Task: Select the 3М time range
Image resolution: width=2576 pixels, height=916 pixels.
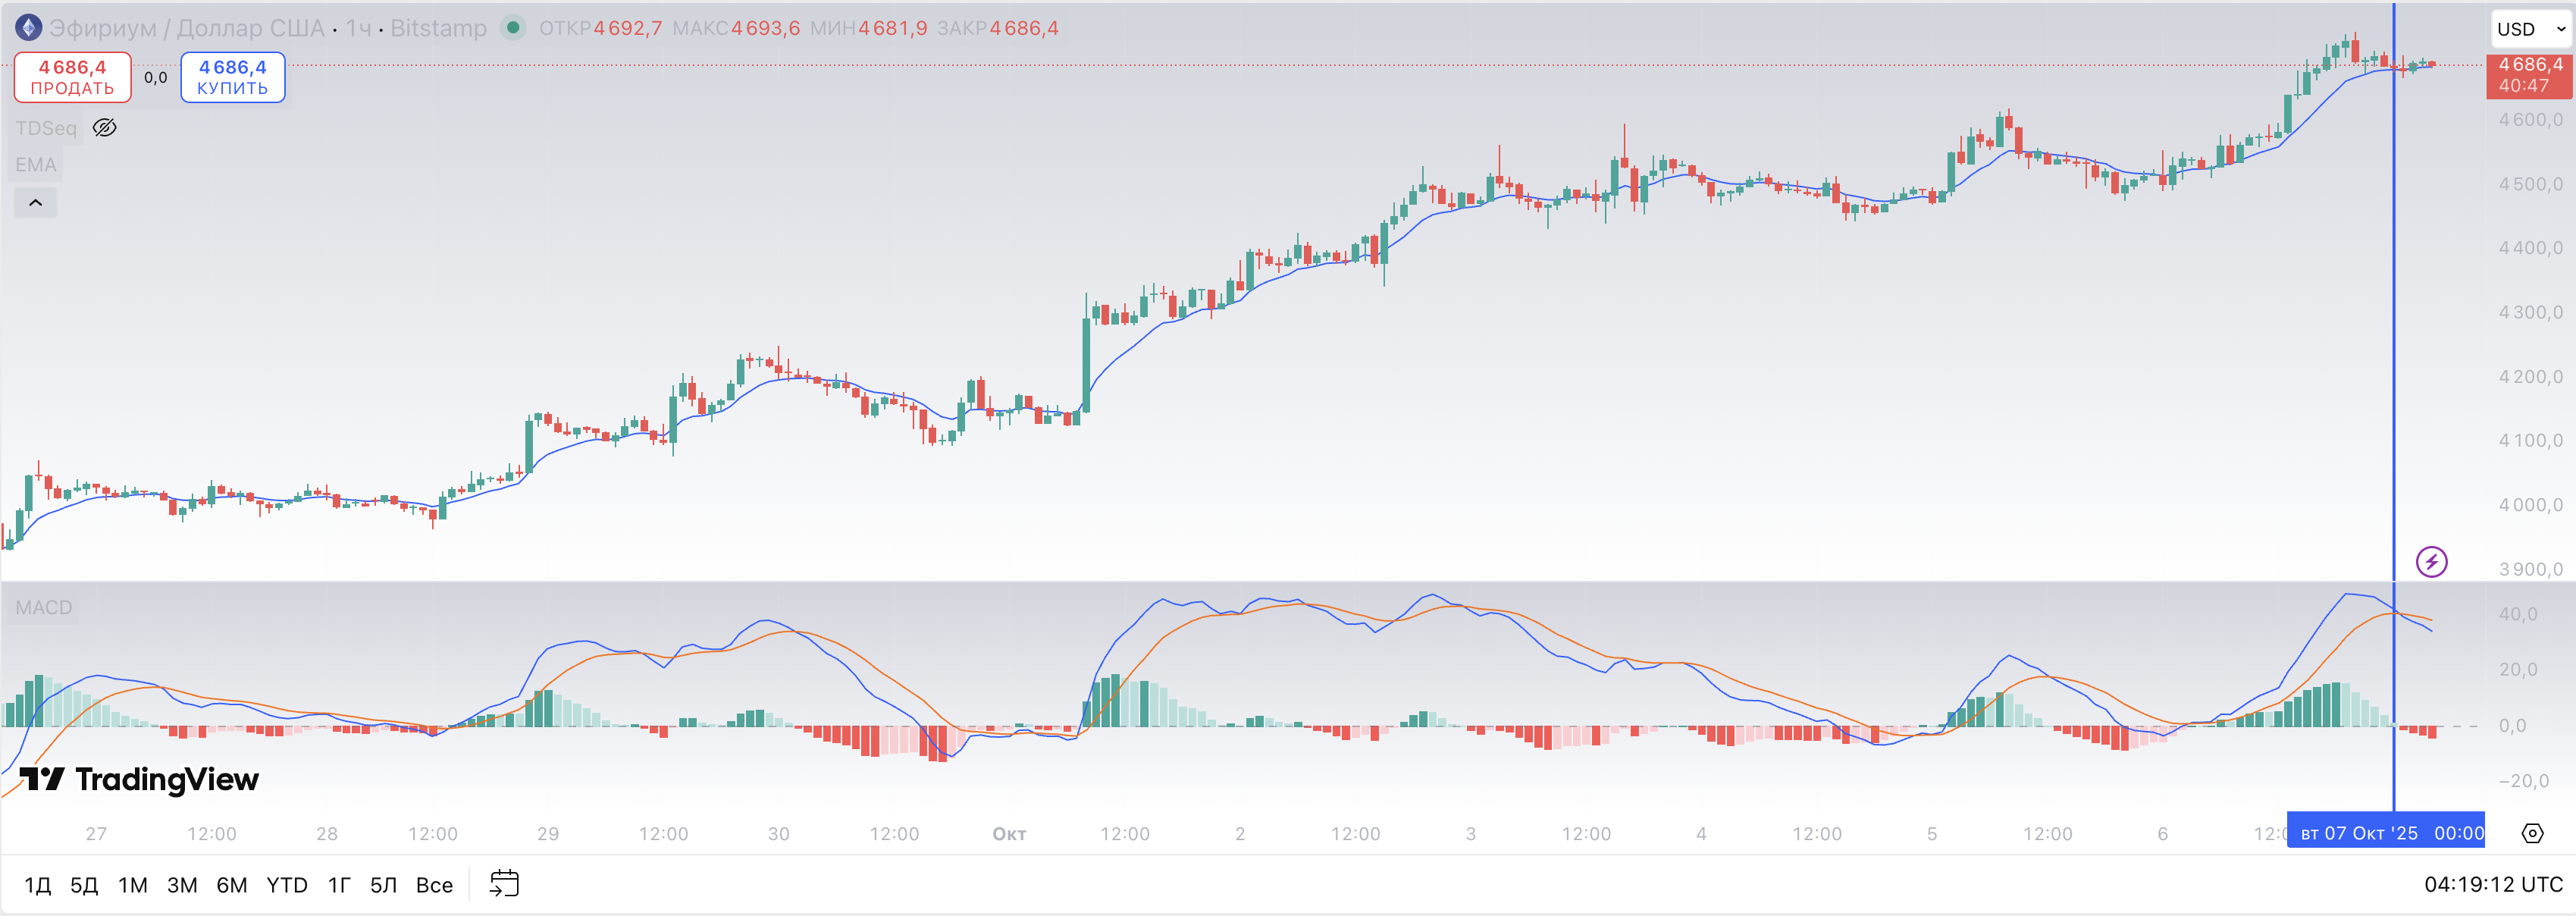Action: [x=182, y=885]
